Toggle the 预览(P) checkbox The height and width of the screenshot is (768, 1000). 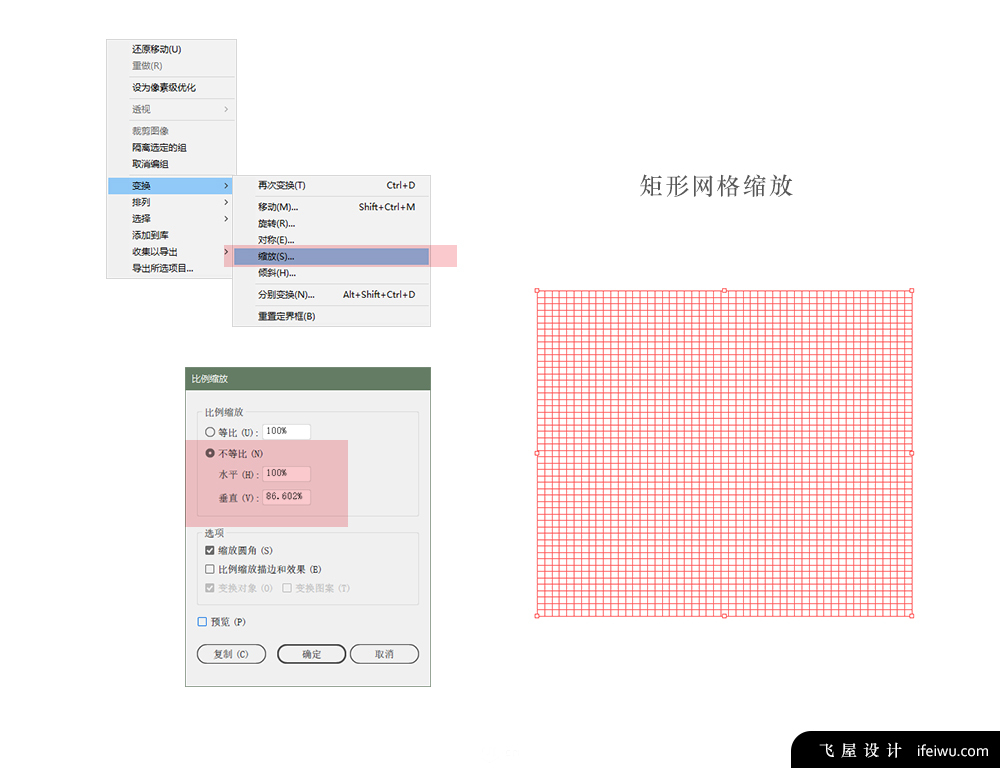(203, 621)
